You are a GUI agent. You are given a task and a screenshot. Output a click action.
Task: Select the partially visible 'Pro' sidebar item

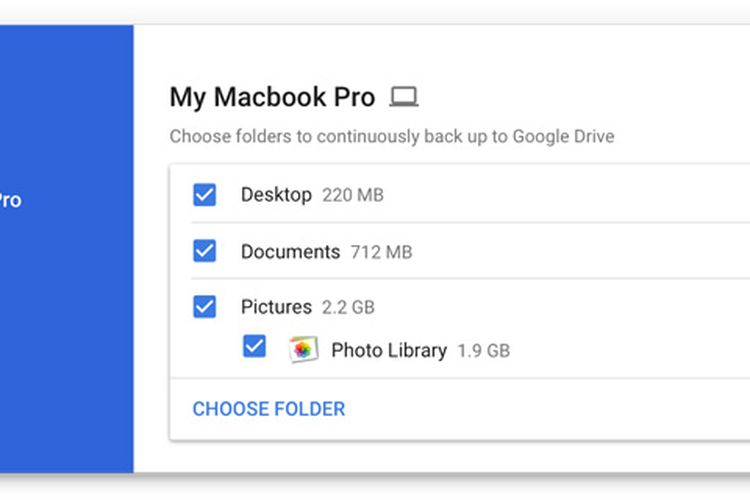tap(11, 200)
